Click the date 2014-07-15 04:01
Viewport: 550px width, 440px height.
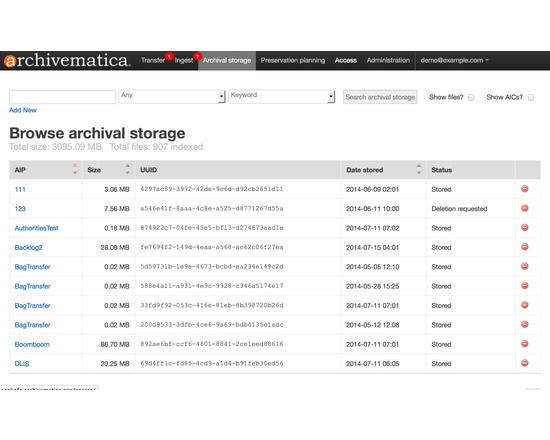click(x=373, y=247)
